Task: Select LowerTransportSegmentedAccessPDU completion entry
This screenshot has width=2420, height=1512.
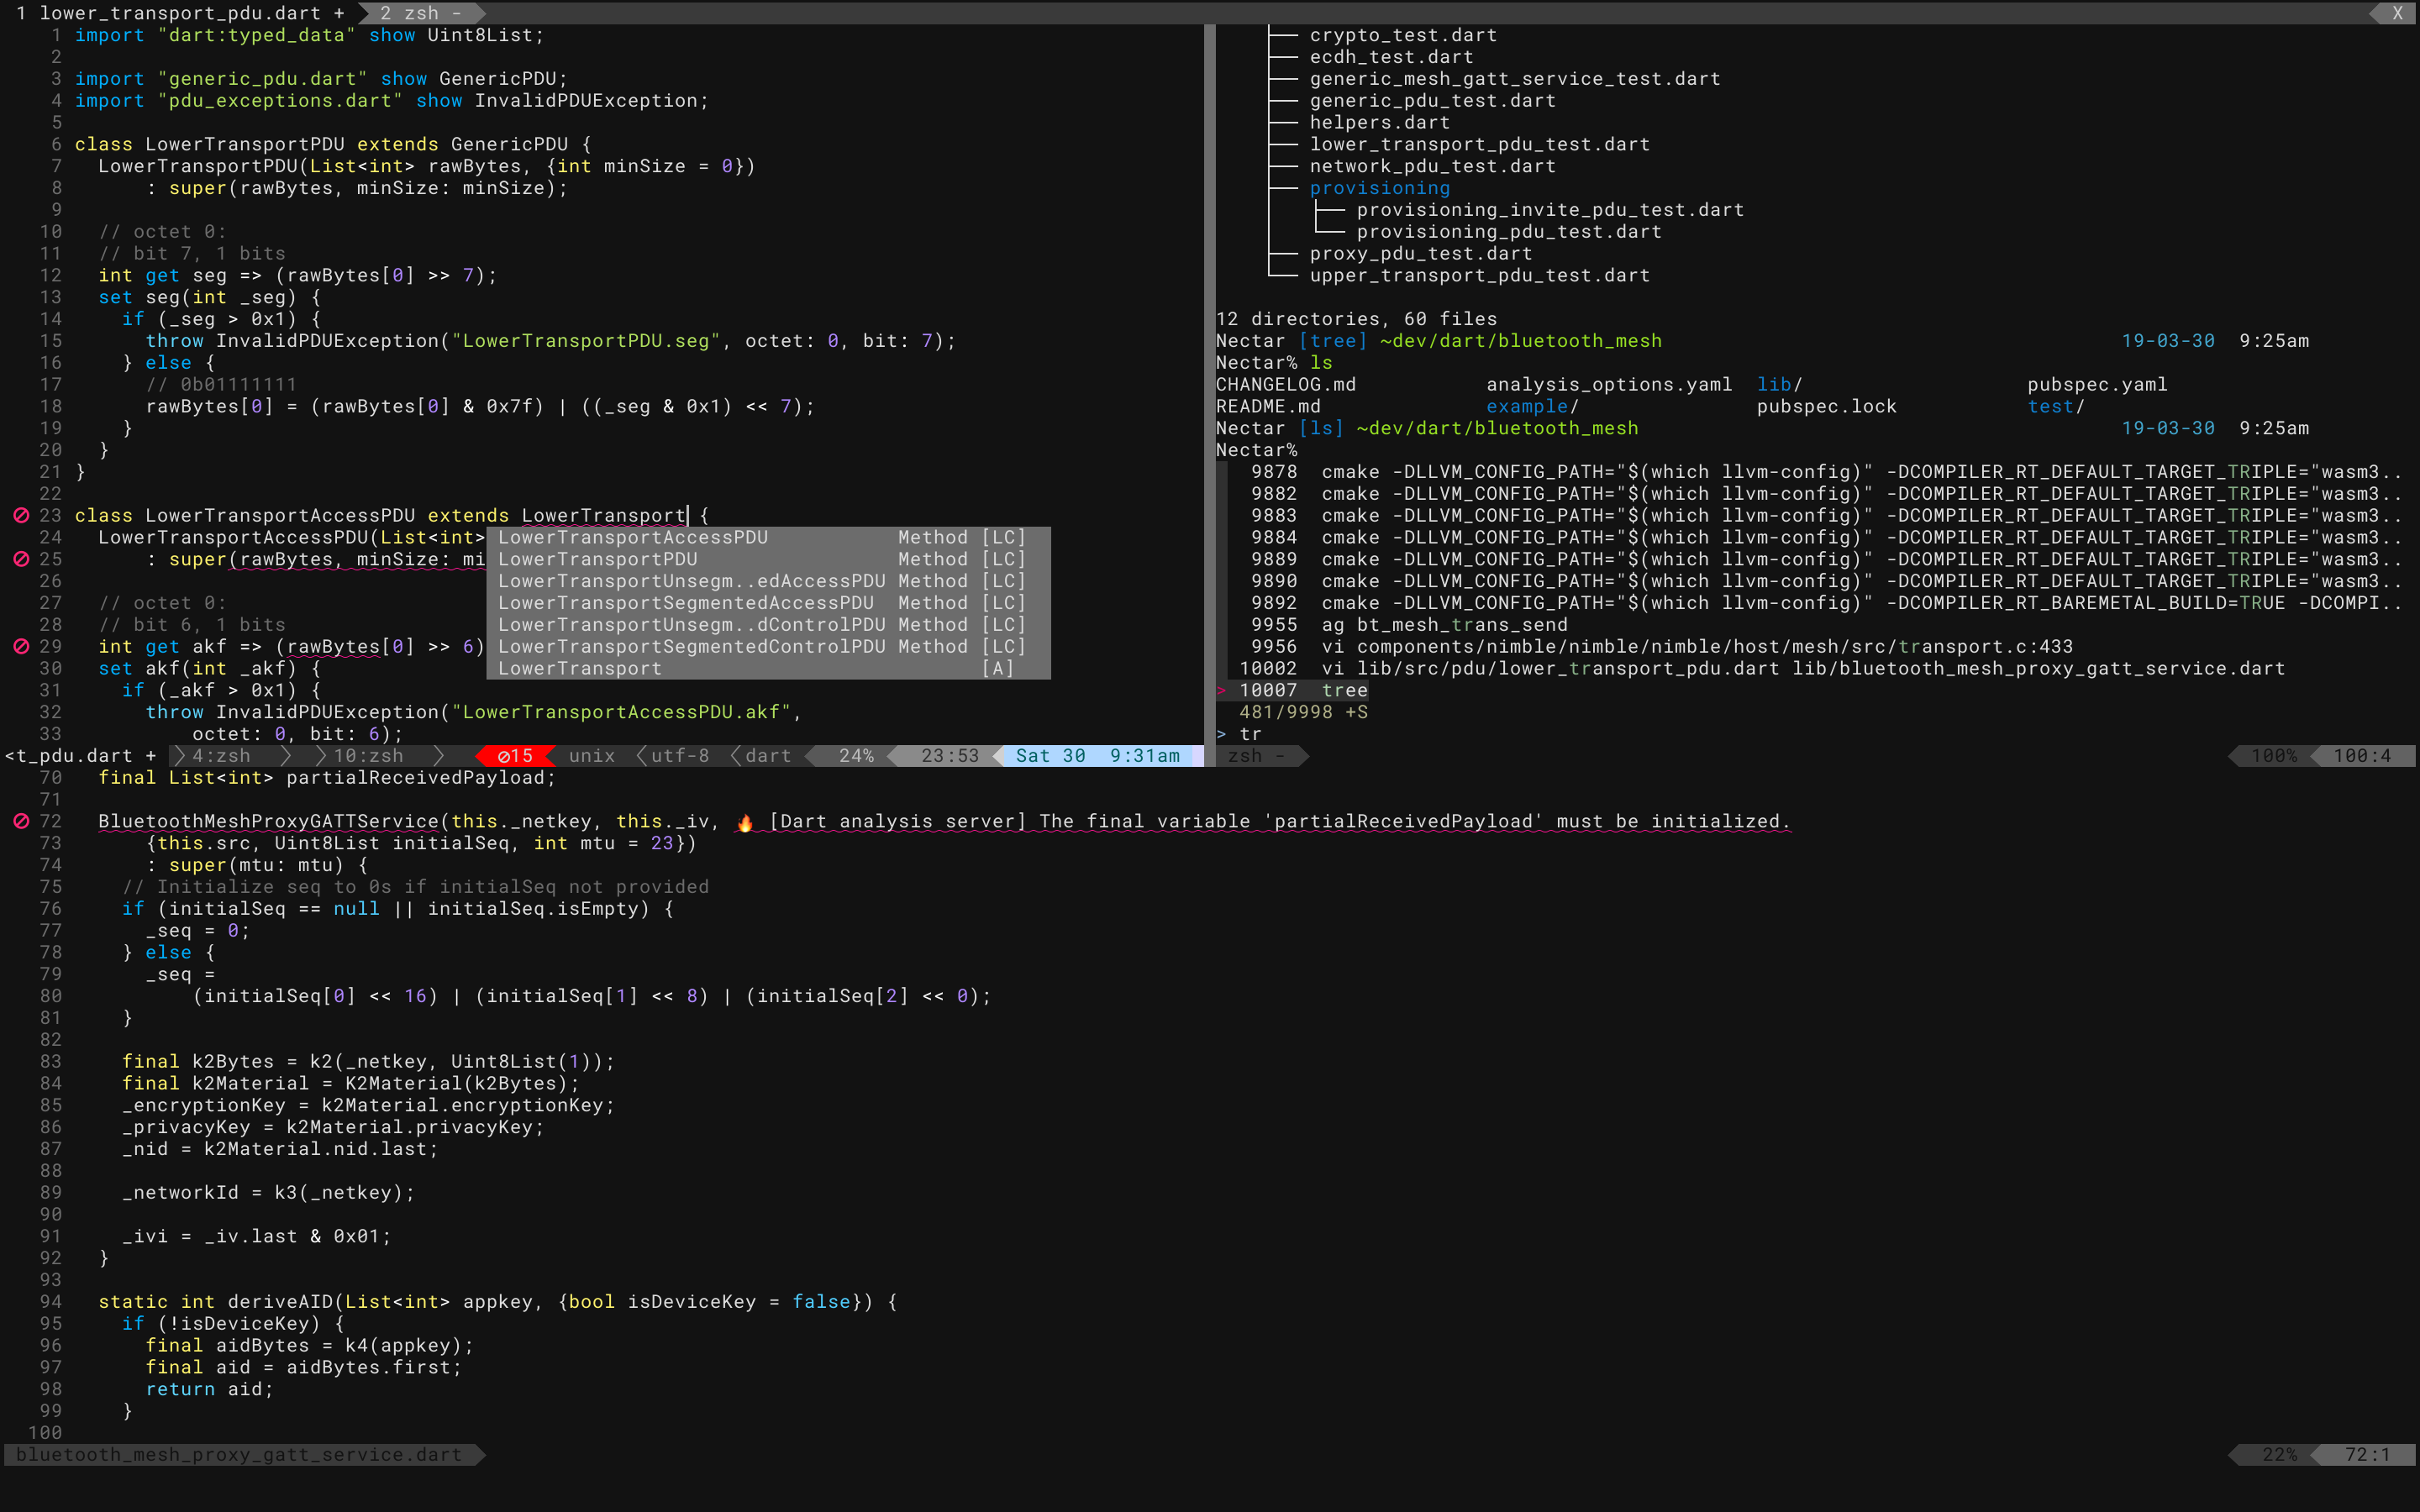Action: [x=686, y=603]
